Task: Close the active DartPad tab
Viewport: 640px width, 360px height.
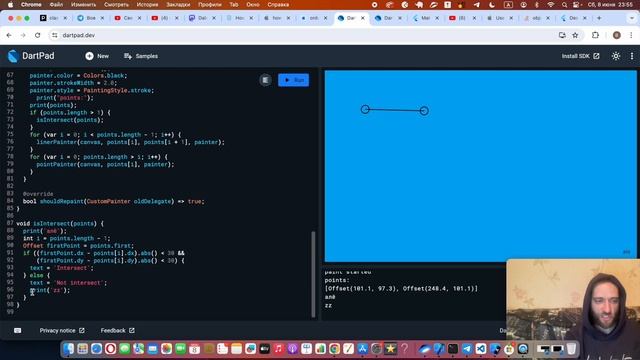Action: 362,18
